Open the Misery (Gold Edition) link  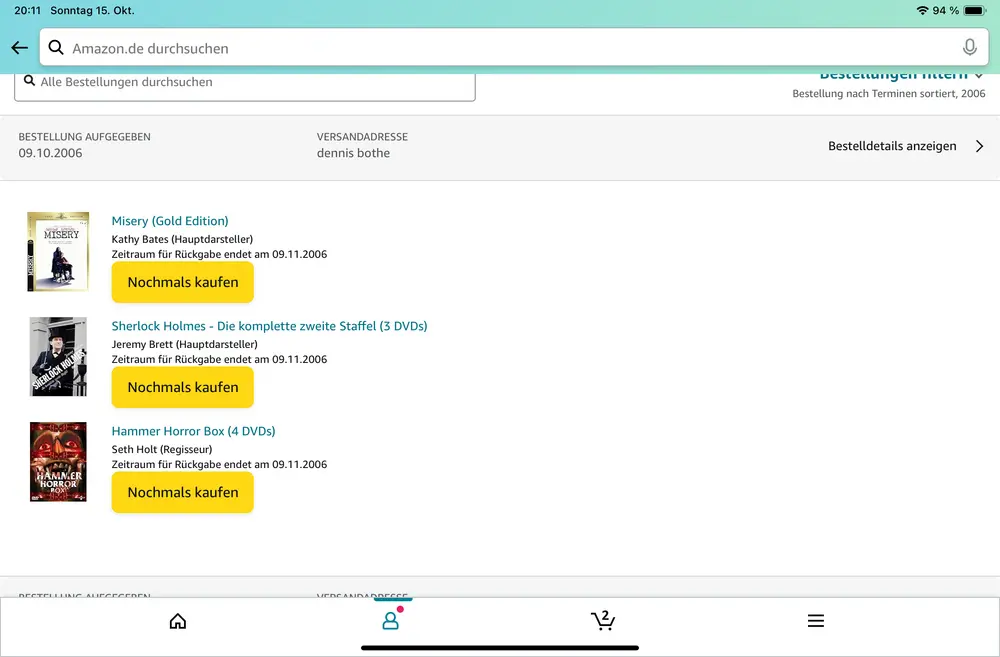(x=170, y=221)
